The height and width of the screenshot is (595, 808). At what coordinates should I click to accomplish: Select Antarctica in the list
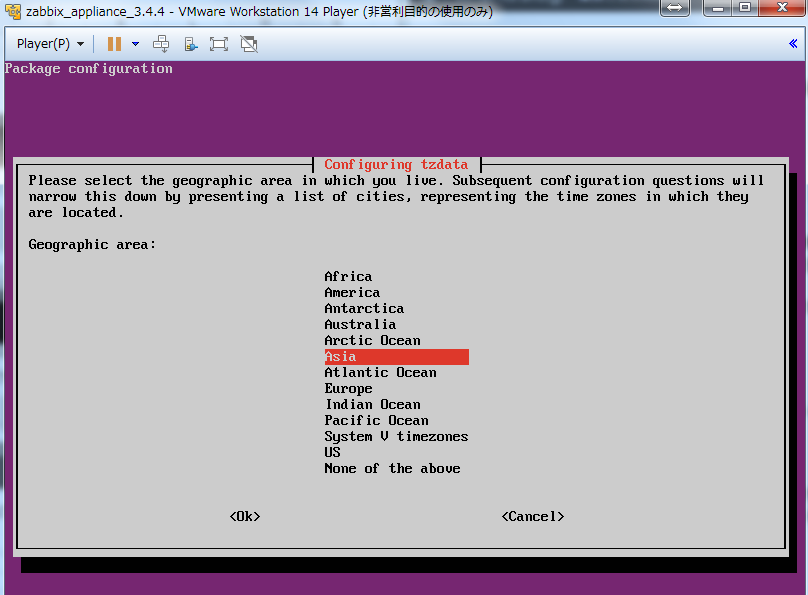pos(364,309)
